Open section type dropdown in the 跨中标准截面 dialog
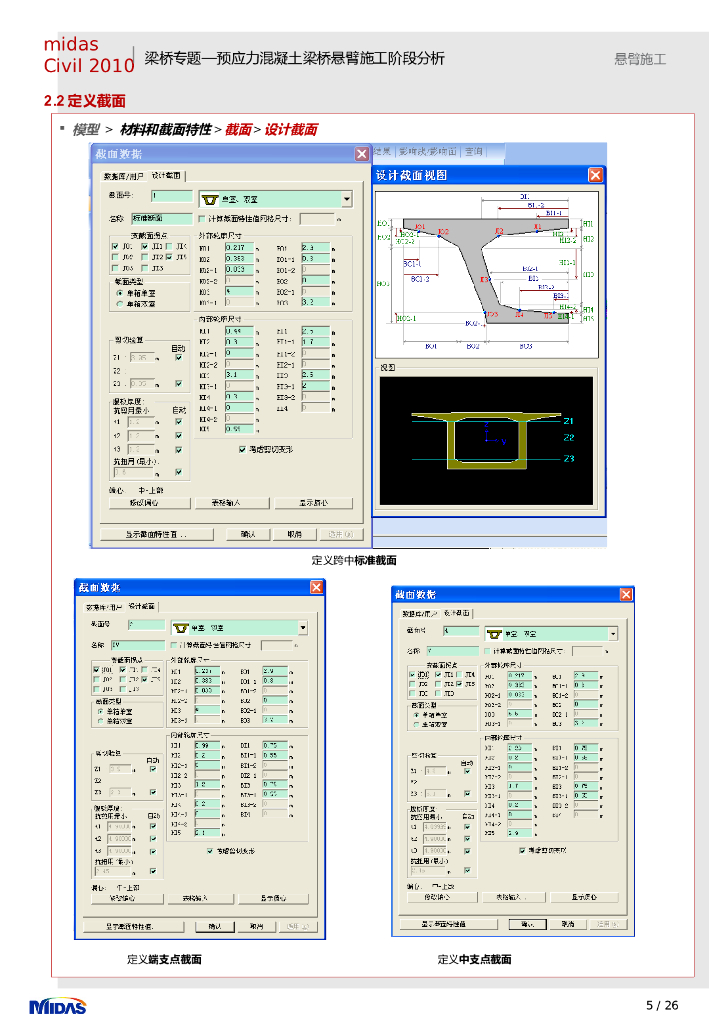 pyautogui.click(x=346, y=199)
